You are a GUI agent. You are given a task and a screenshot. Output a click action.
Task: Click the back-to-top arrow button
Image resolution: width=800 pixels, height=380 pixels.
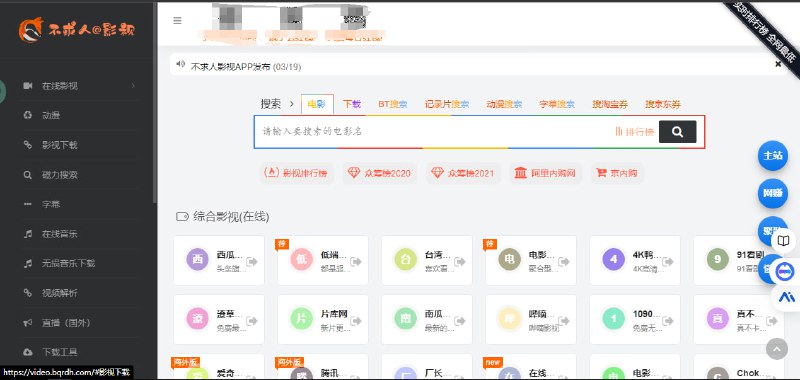point(777,349)
